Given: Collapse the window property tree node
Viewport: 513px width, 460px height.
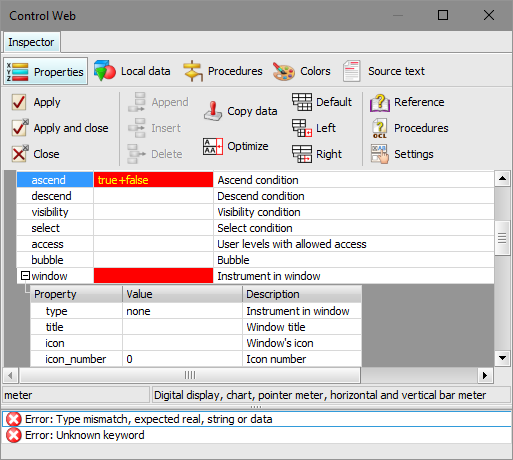Looking at the screenshot, I should (25, 276).
